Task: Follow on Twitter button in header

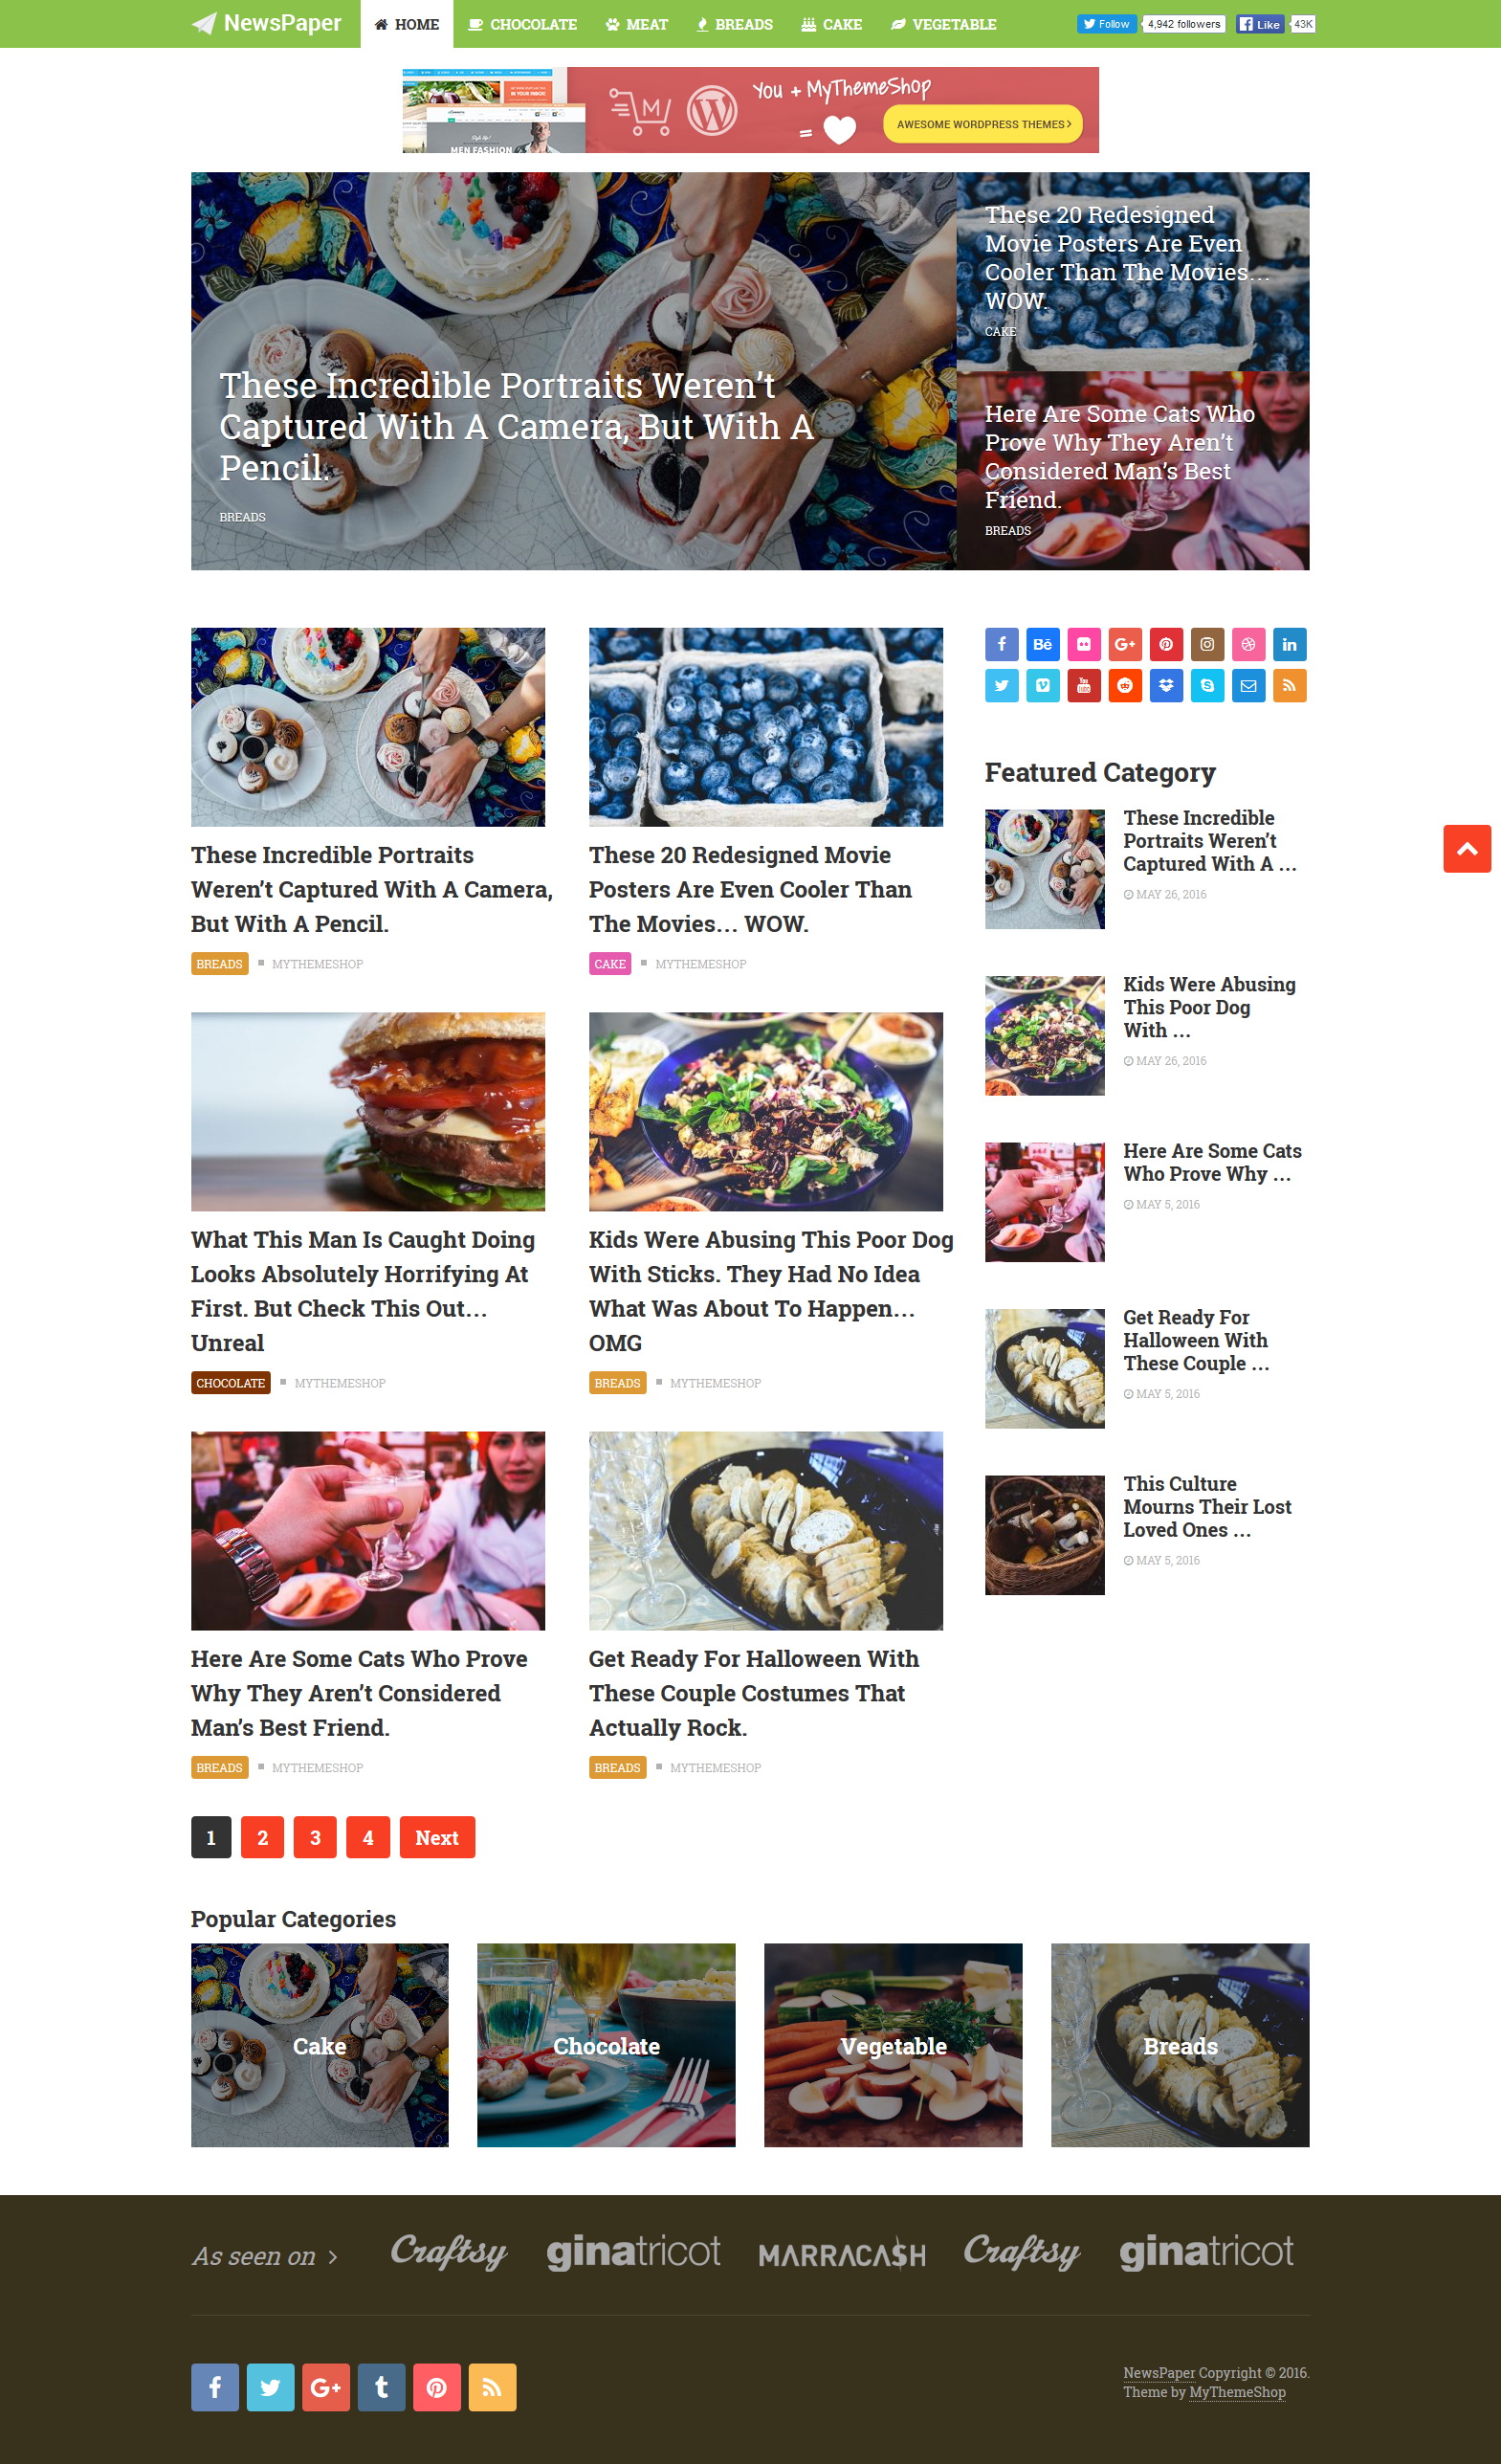Action: point(1106,24)
